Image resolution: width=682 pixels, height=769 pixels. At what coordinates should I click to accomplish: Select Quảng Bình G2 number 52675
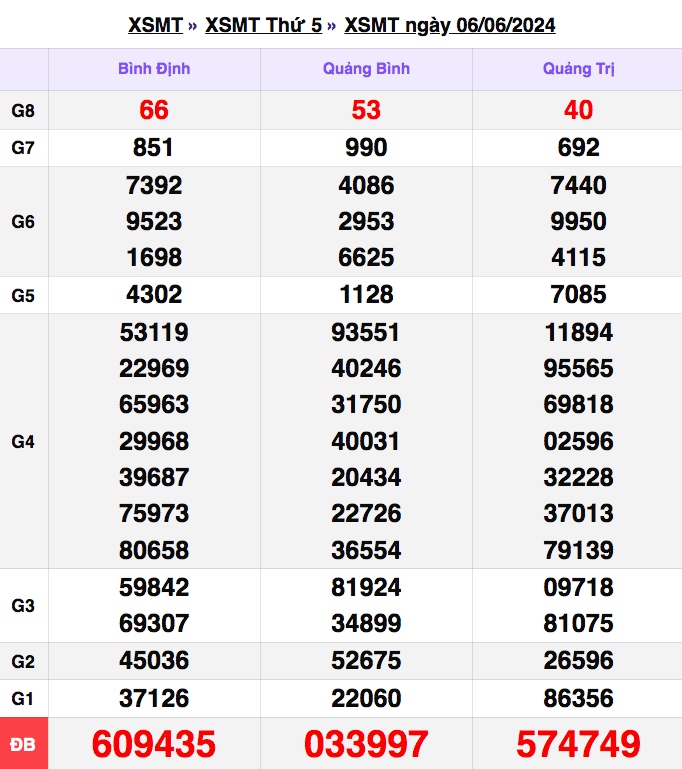pyautogui.click(x=366, y=661)
